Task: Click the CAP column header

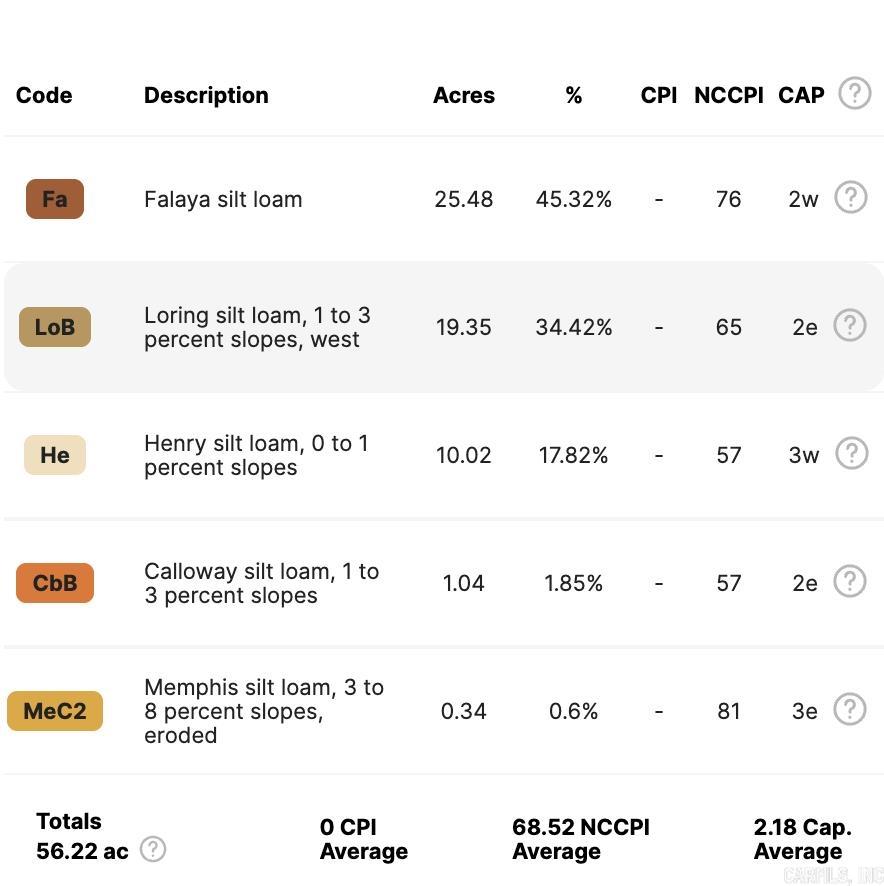Action: (x=801, y=95)
